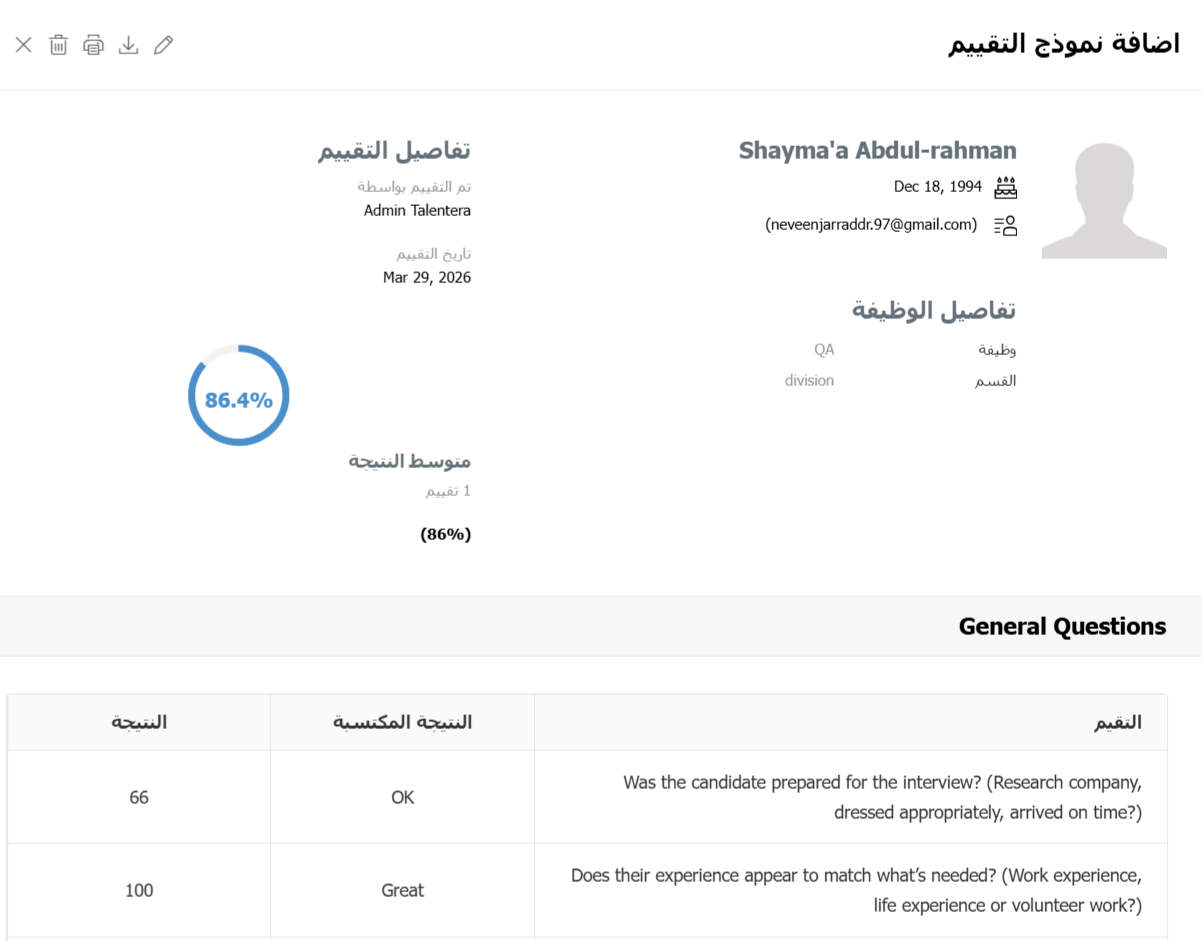Screen dimensions: 1202x941
Task: Click the 86.4% circular score indicator
Action: pyautogui.click(x=239, y=396)
